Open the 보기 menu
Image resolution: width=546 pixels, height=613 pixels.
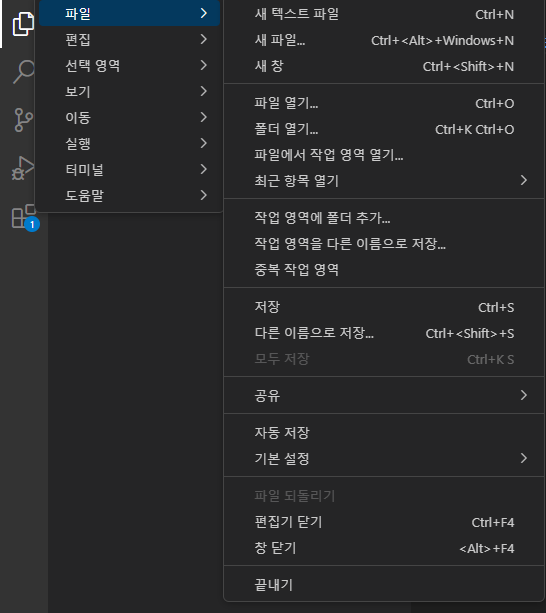pos(129,91)
